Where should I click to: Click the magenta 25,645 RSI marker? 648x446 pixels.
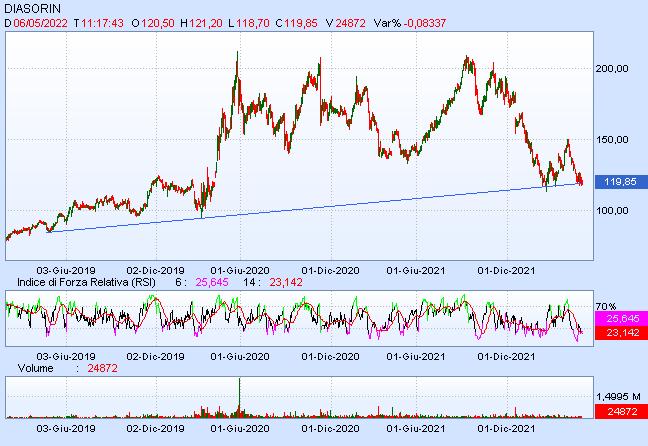point(621,319)
